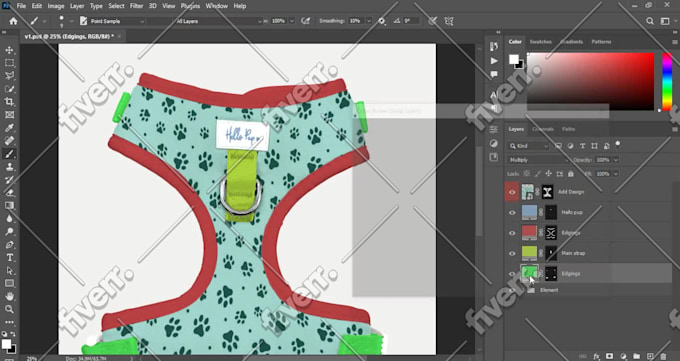Pick a color in the color field

click(590, 81)
